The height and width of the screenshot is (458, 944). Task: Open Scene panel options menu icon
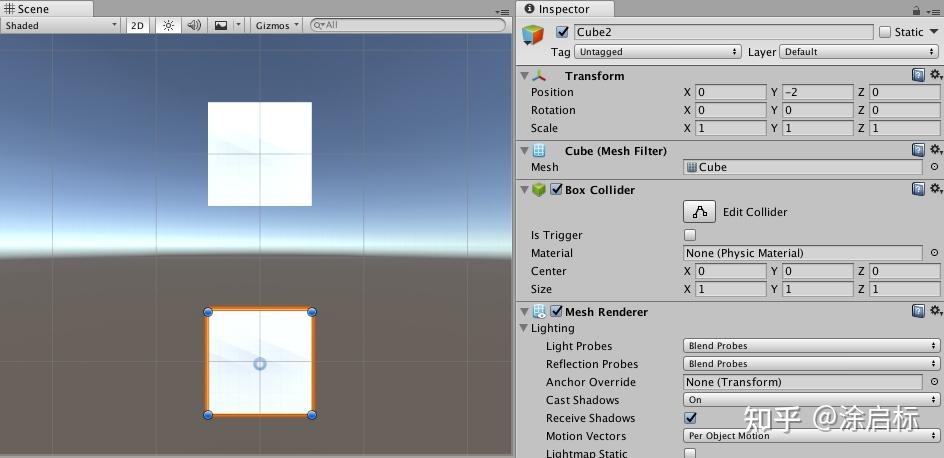pyautogui.click(x=502, y=11)
